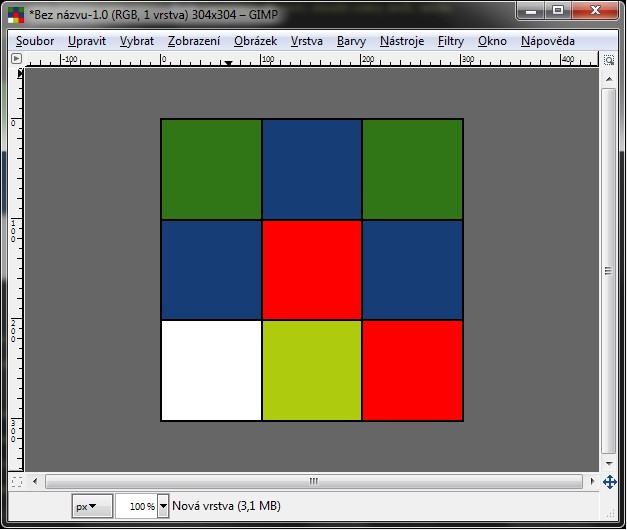Viewport: 627px width, 530px height.
Task: Open the px unit dropdown
Action: [x=92, y=506]
